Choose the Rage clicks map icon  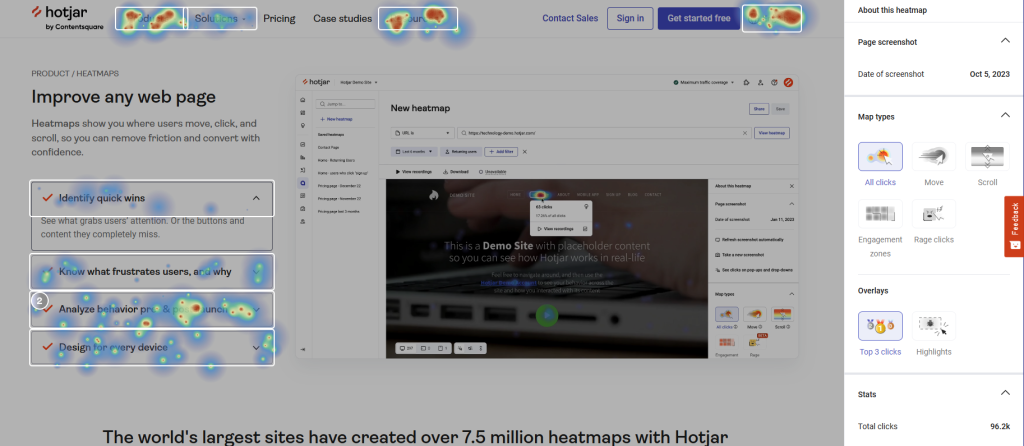click(934, 214)
